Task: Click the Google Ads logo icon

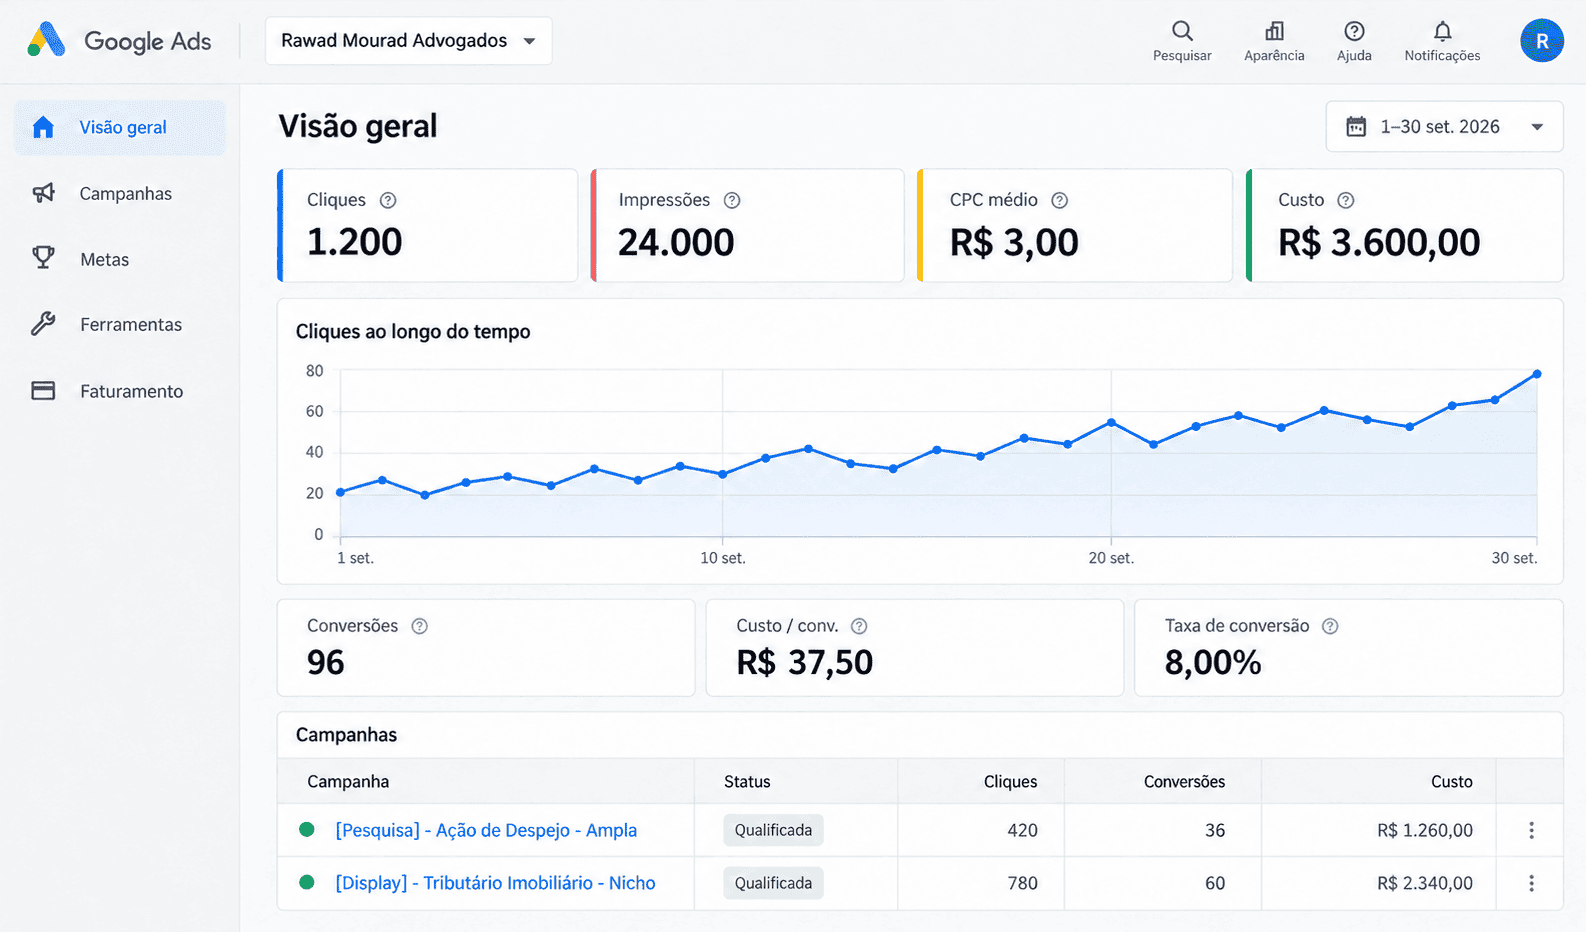Action: [x=46, y=40]
